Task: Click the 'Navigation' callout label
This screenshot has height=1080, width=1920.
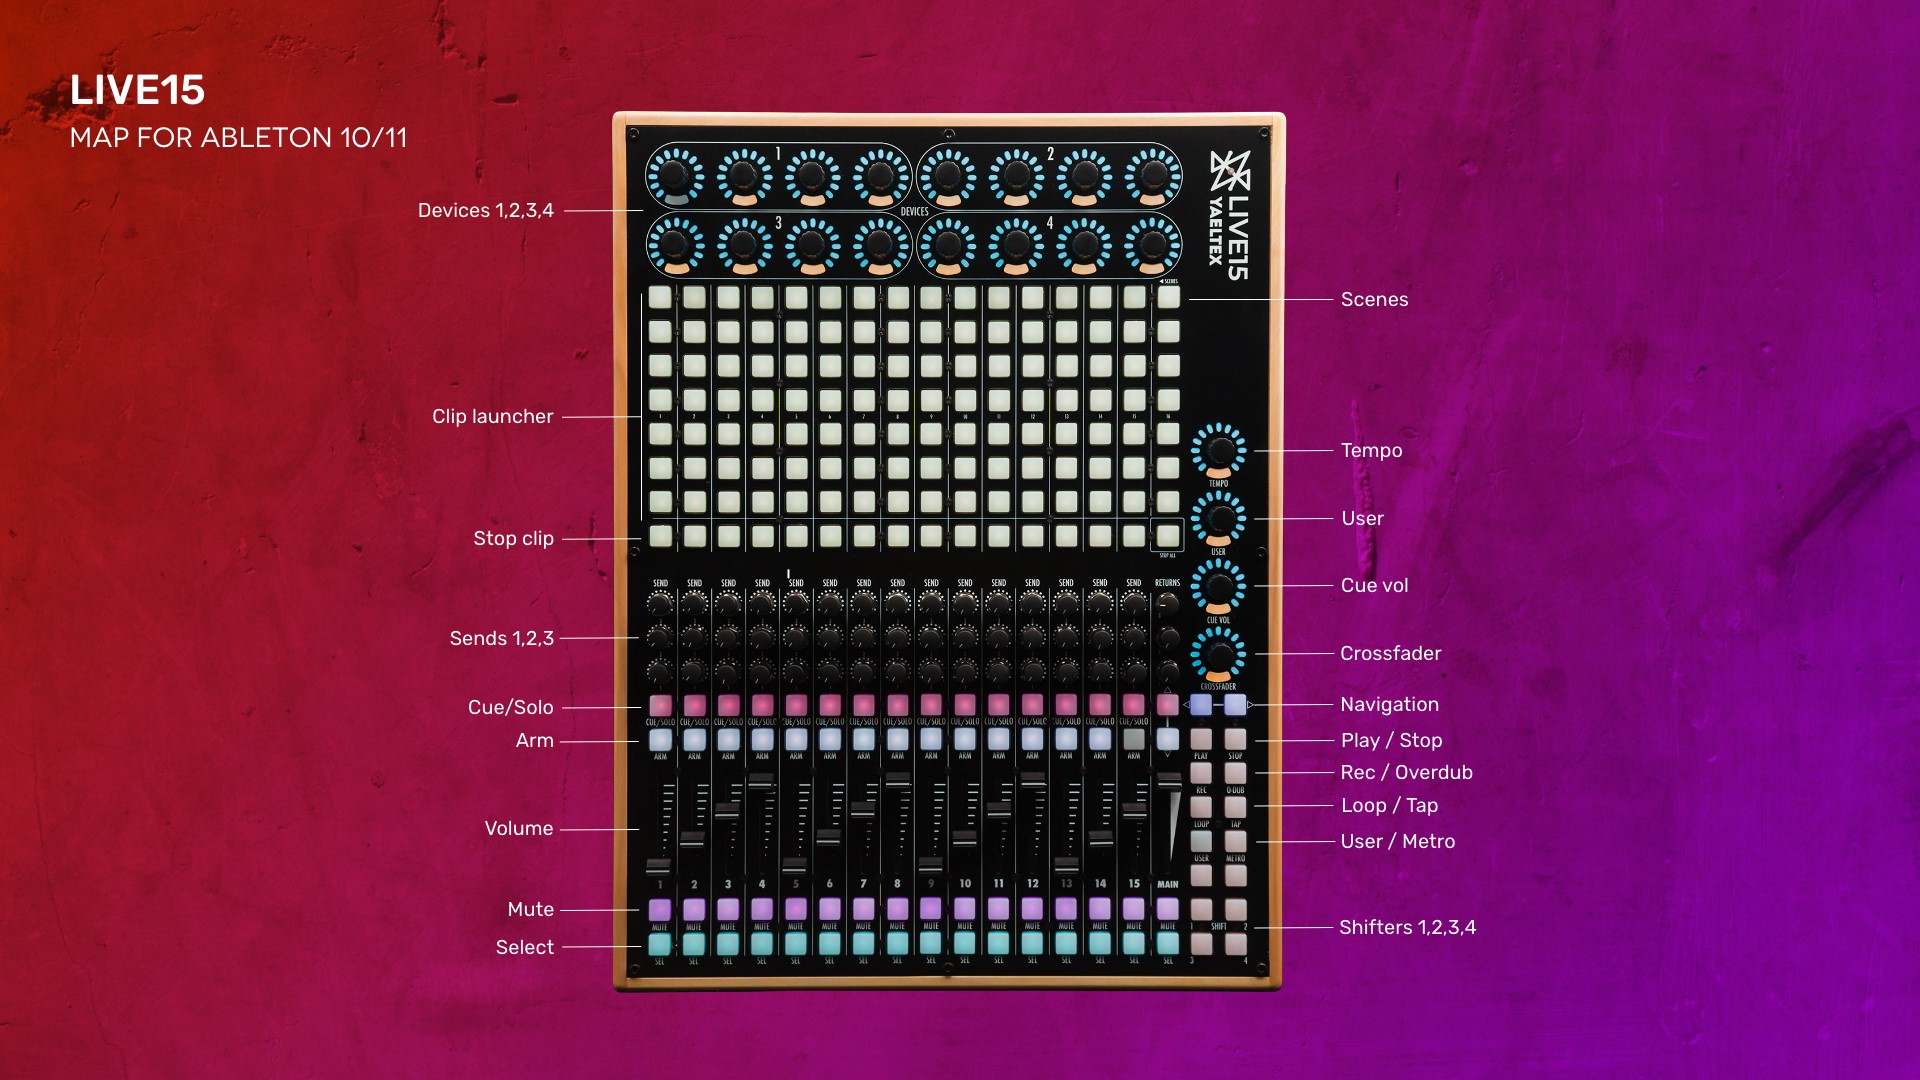Action: tap(1389, 704)
